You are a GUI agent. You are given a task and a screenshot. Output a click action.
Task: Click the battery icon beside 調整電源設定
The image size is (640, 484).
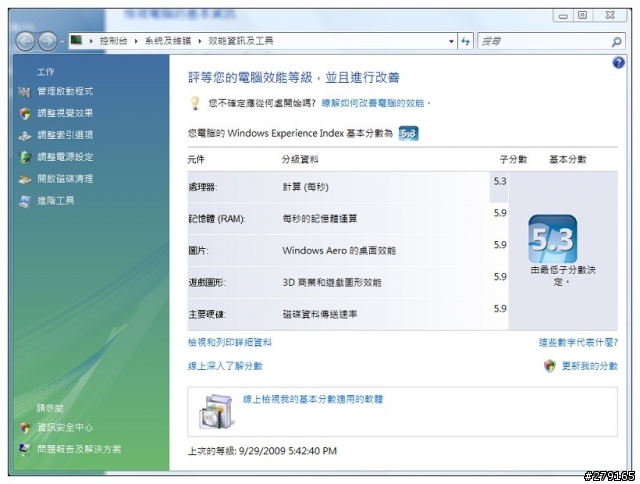25,158
